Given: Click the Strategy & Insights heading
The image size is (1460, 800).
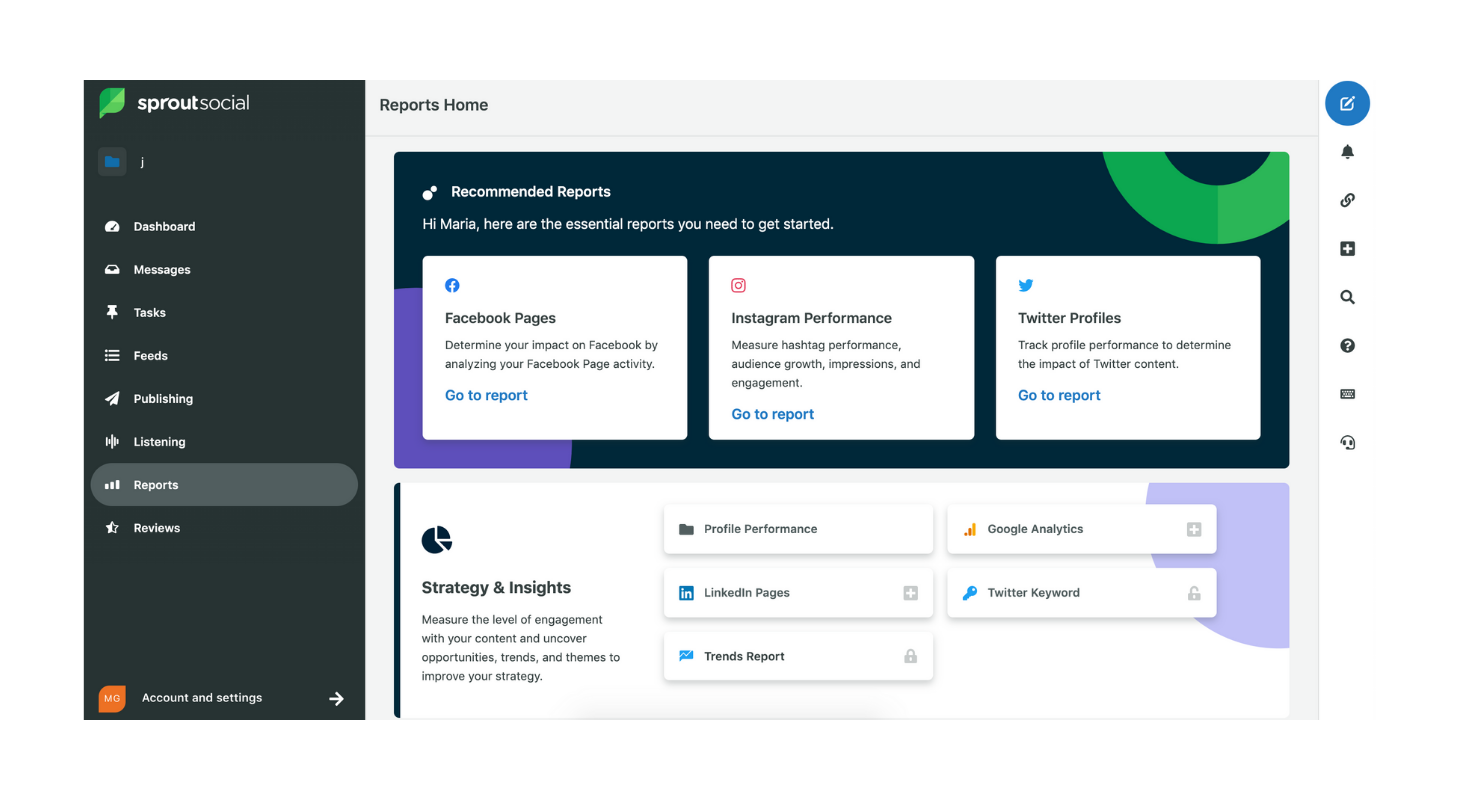Looking at the screenshot, I should (x=496, y=588).
